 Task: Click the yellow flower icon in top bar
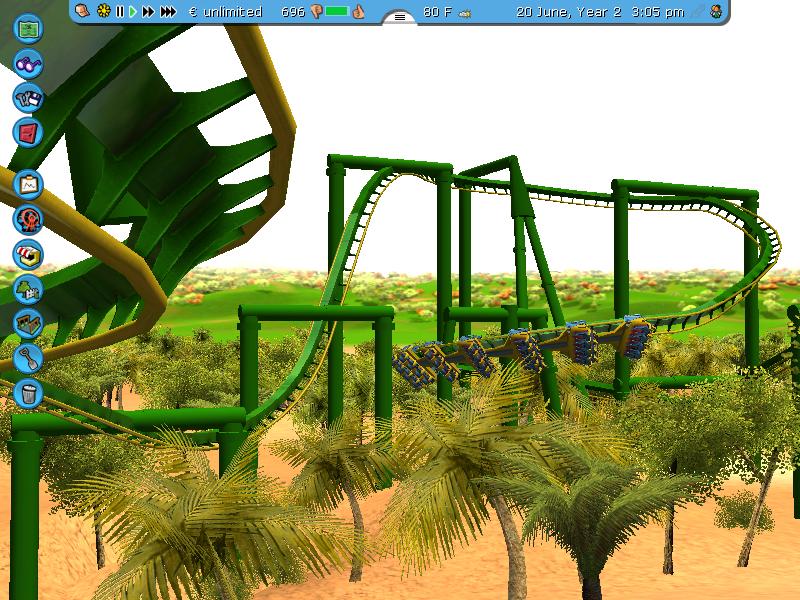[x=104, y=11]
